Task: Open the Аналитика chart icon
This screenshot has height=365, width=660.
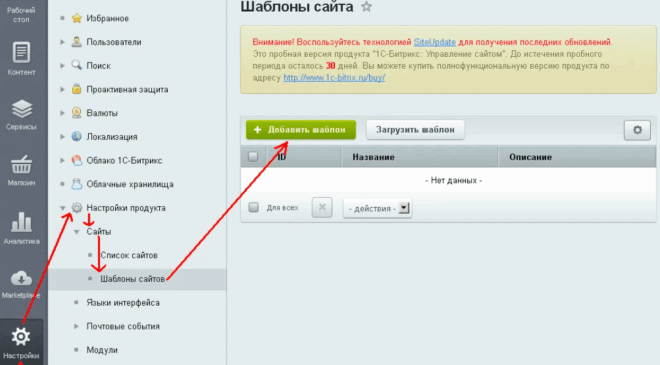Action: point(21,222)
